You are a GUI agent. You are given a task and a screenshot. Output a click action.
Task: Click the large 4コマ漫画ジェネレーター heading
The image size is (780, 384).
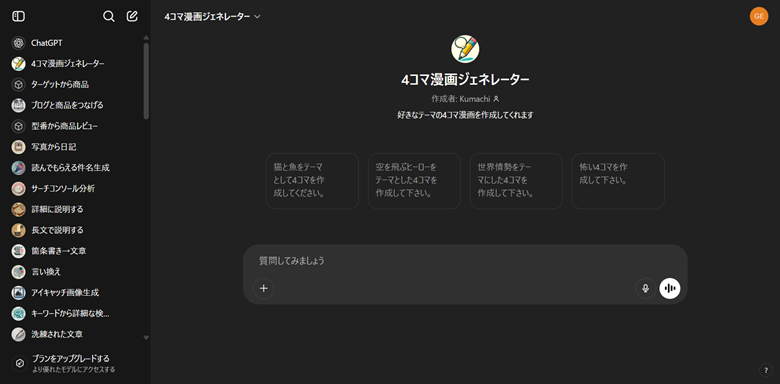[465, 80]
